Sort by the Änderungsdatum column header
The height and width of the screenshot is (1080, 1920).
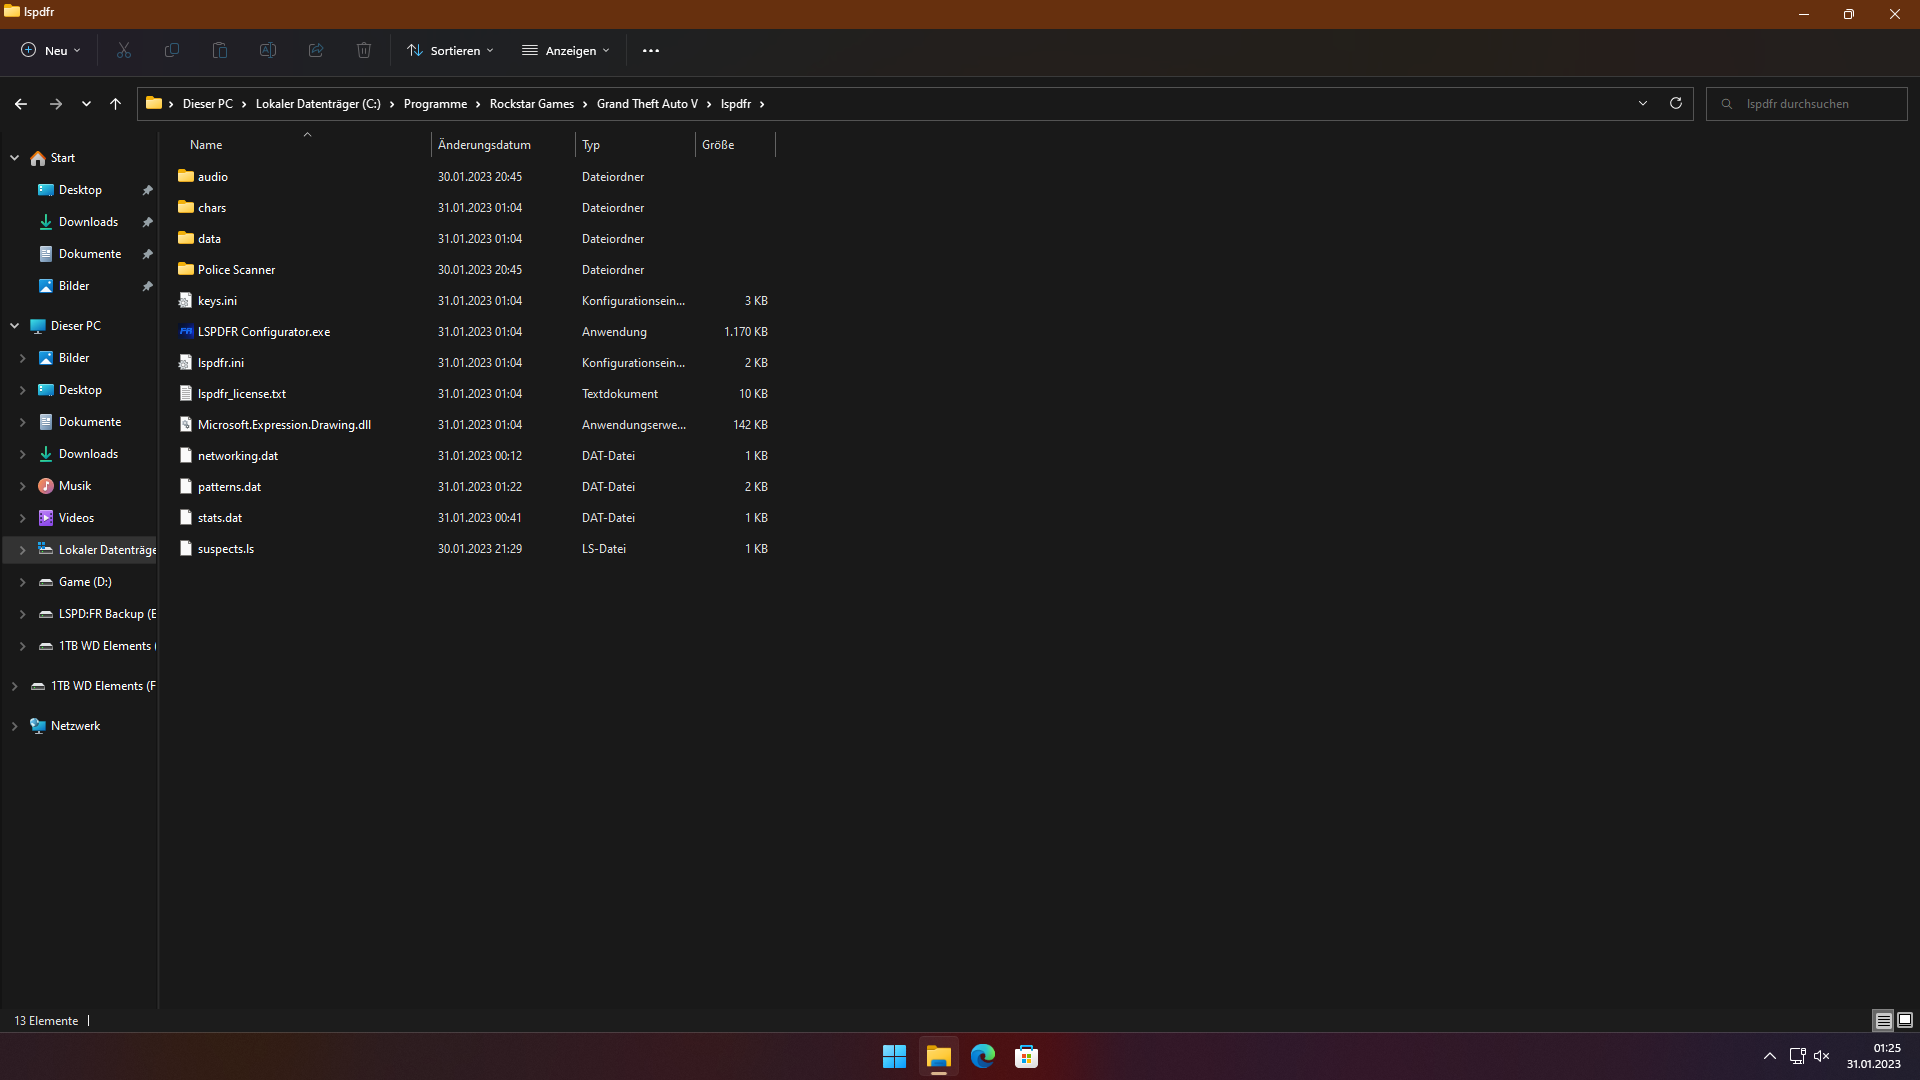484,145
